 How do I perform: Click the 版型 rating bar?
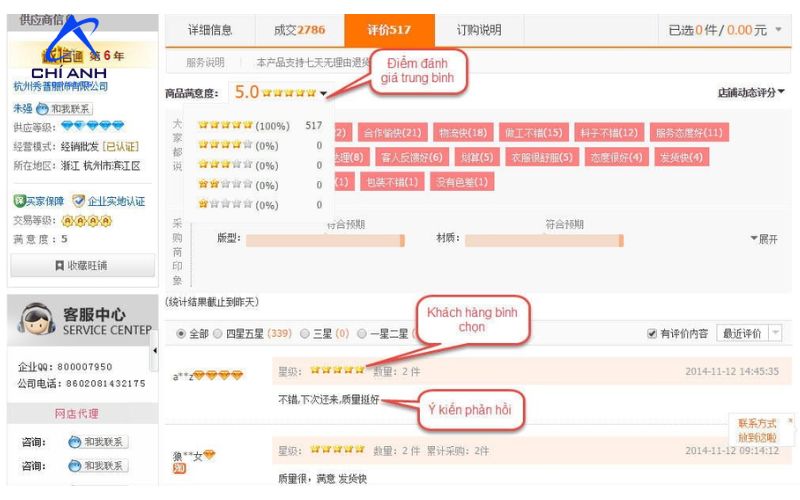tap(325, 240)
